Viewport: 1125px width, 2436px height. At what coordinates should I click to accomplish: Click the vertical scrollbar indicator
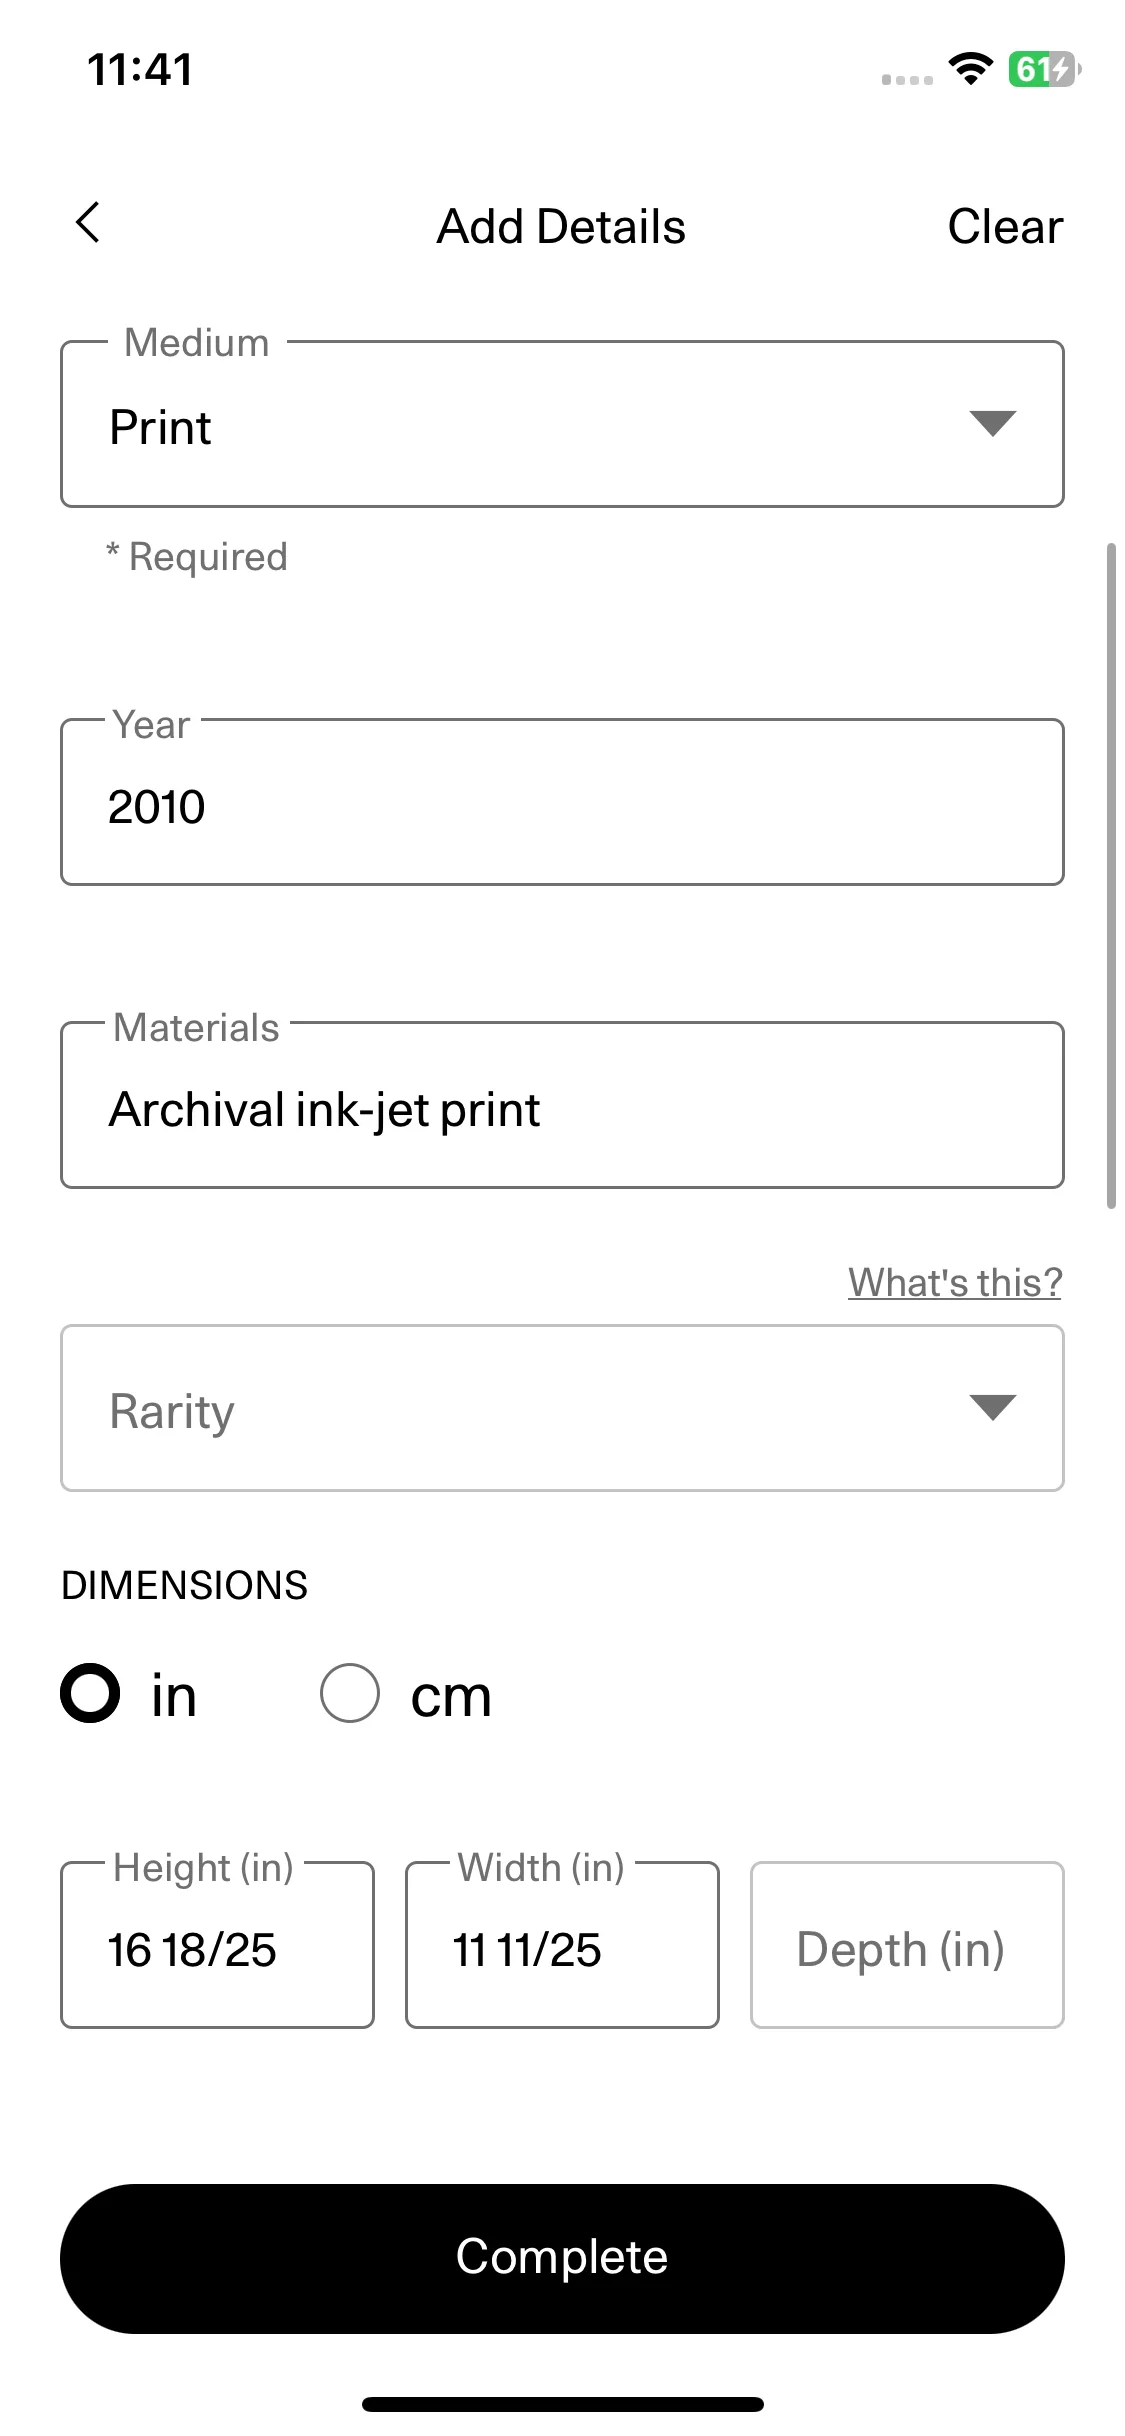coord(1111,876)
